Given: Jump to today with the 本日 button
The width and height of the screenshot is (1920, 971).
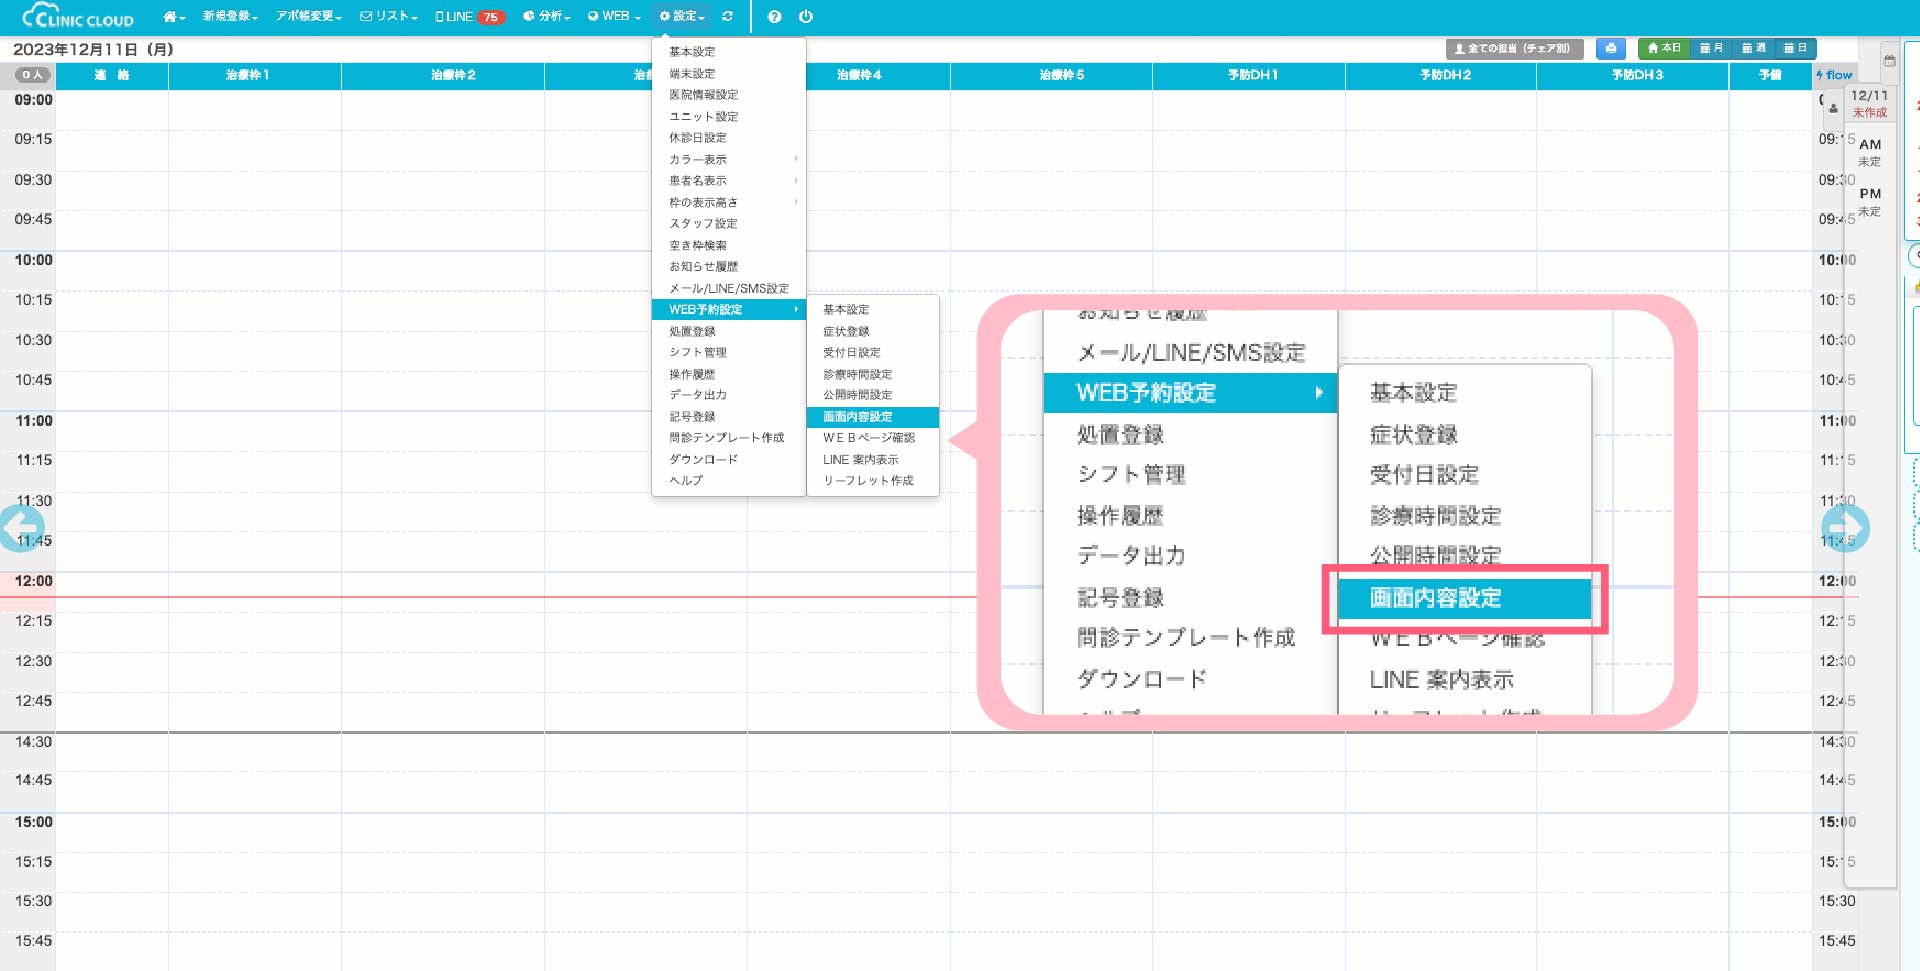Looking at the screenshot, I should (x=1665, y=48).
